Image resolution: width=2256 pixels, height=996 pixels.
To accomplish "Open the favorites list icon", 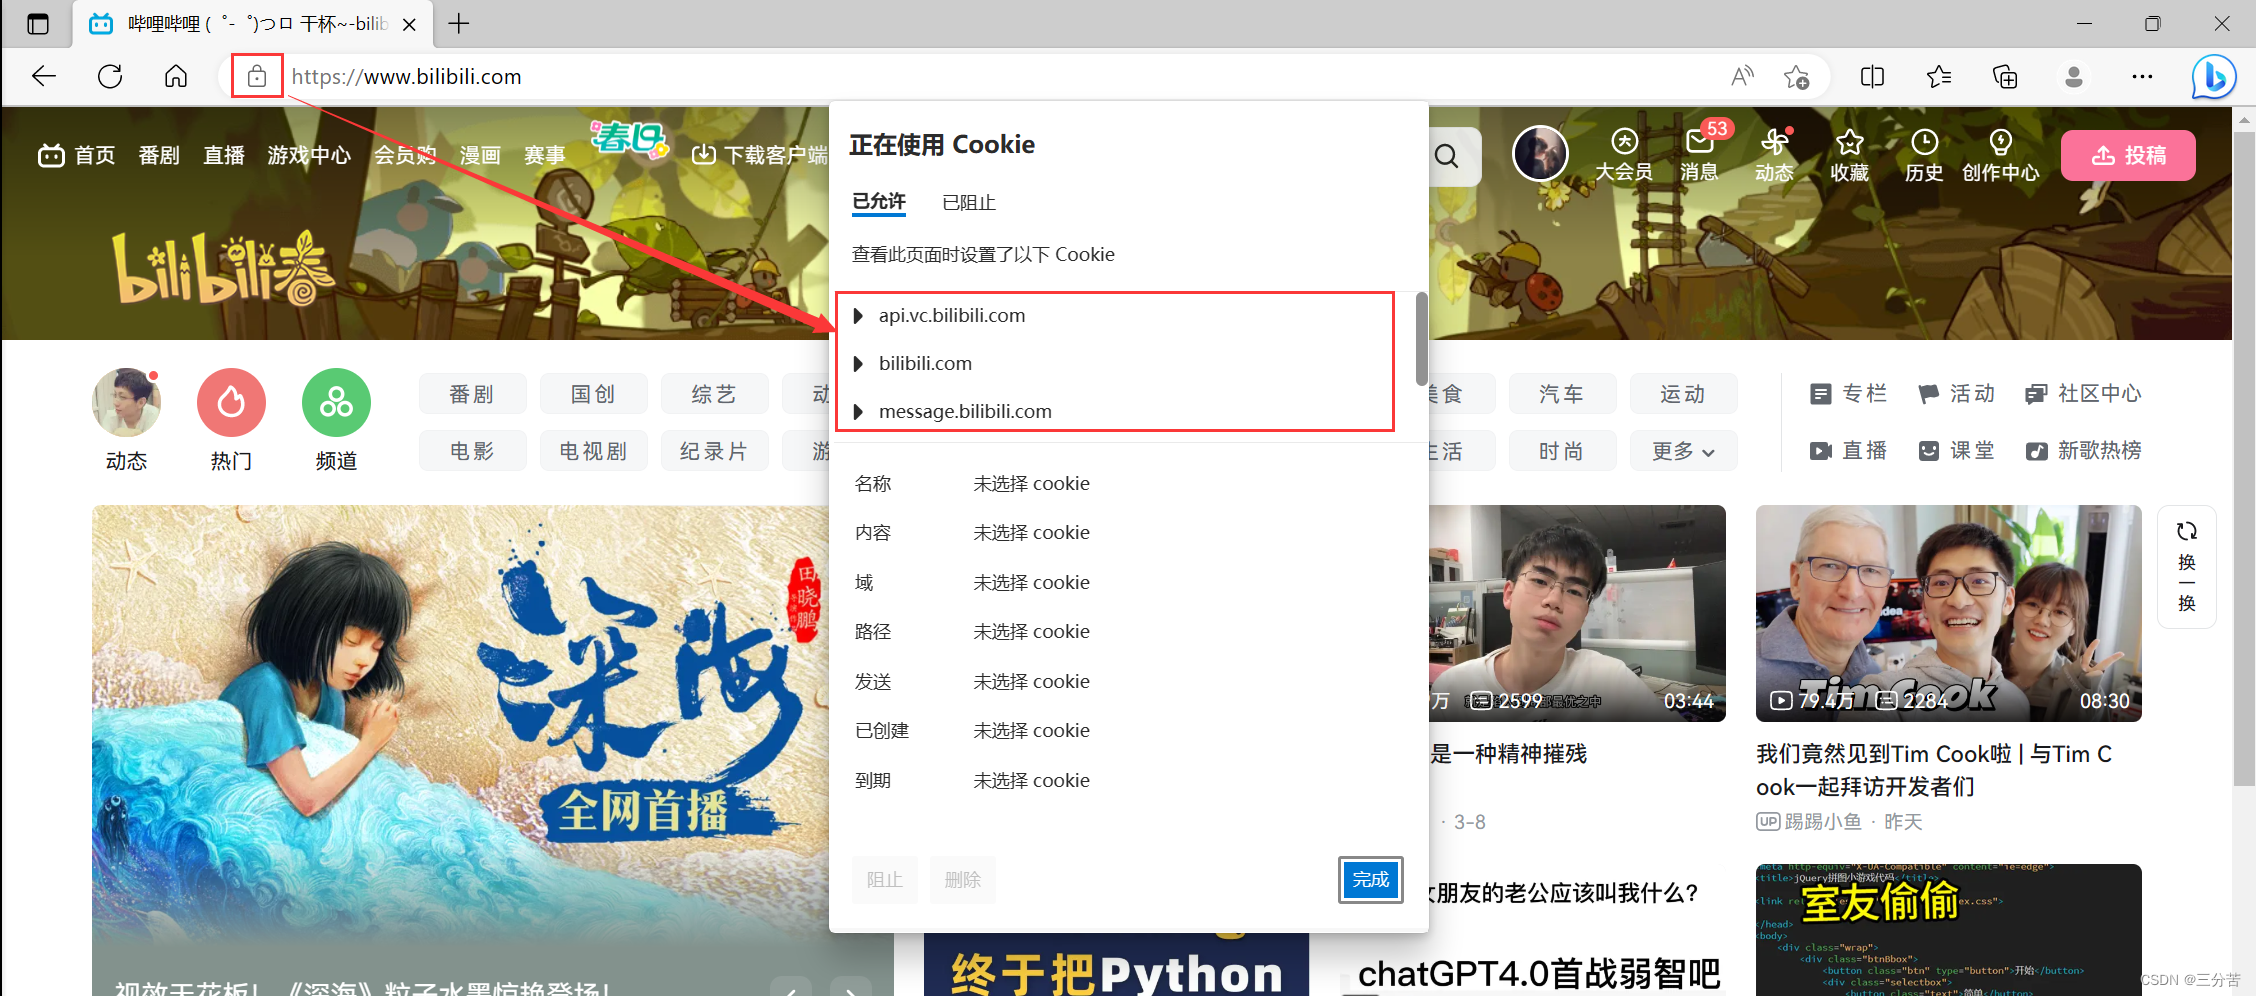I will click(1938, 76).
